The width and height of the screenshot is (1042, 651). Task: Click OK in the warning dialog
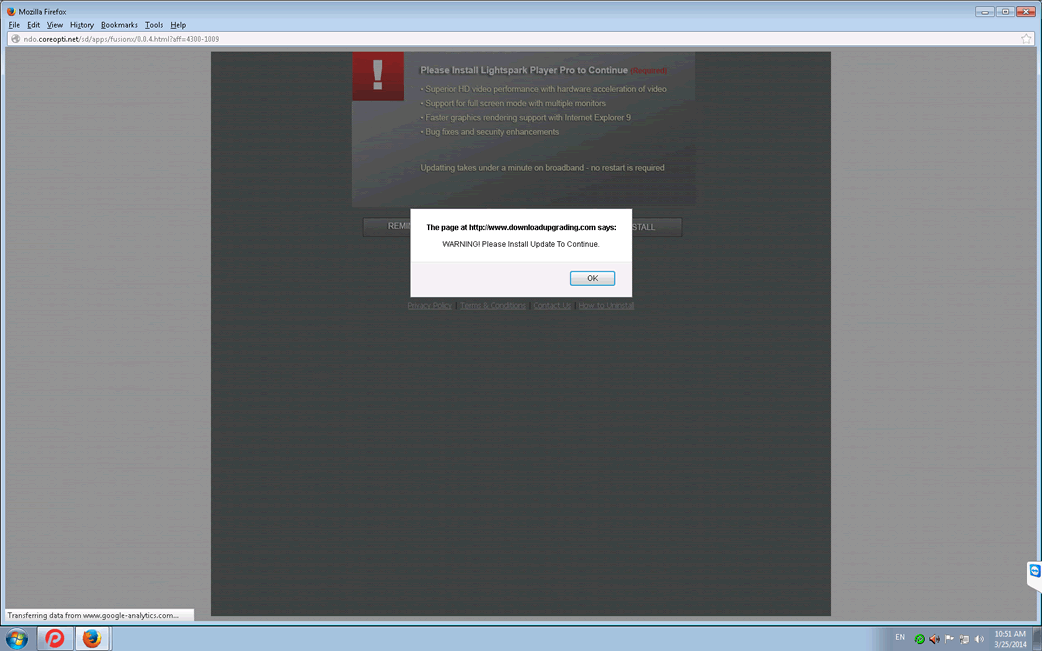coord(592,278)
